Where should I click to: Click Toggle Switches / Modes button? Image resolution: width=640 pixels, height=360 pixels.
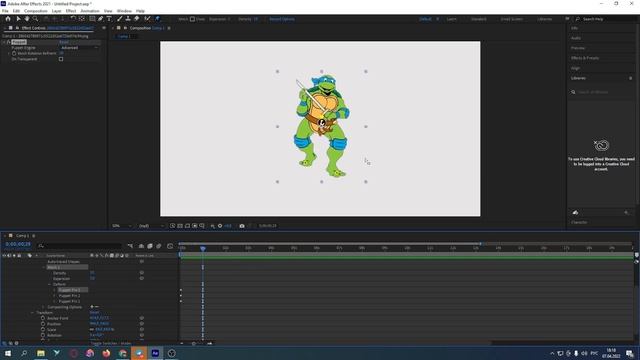(x=111, y=344)
